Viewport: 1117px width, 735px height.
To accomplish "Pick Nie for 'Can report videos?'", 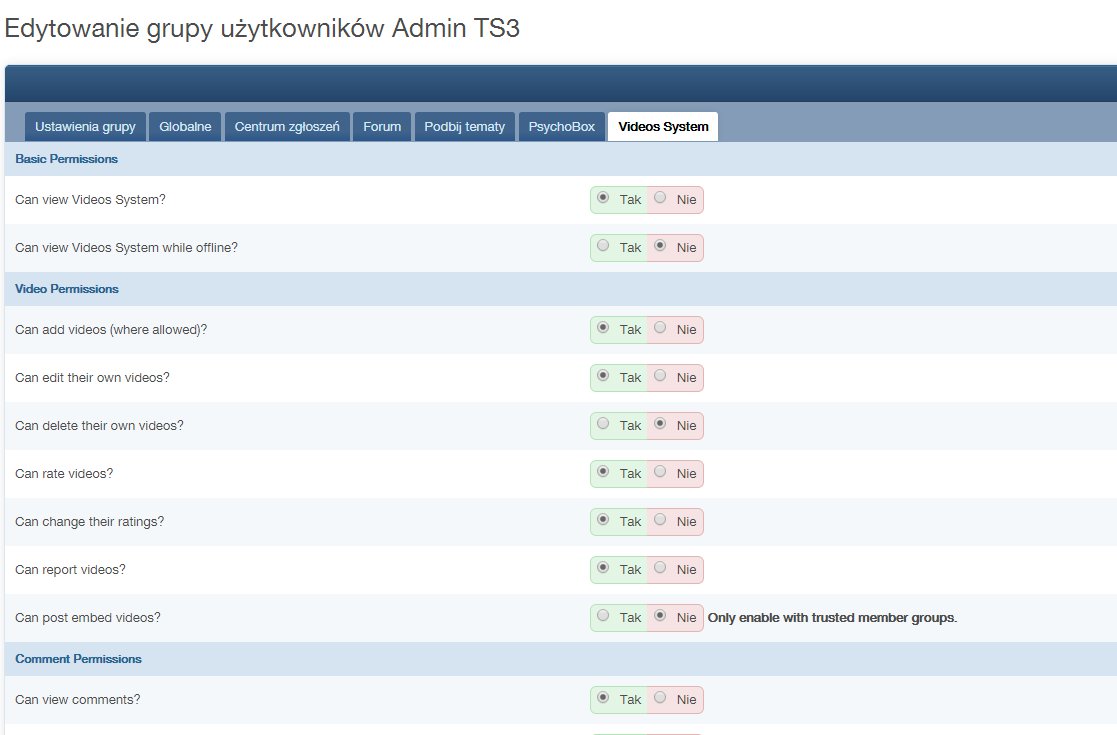I will (x=660, y=568).
